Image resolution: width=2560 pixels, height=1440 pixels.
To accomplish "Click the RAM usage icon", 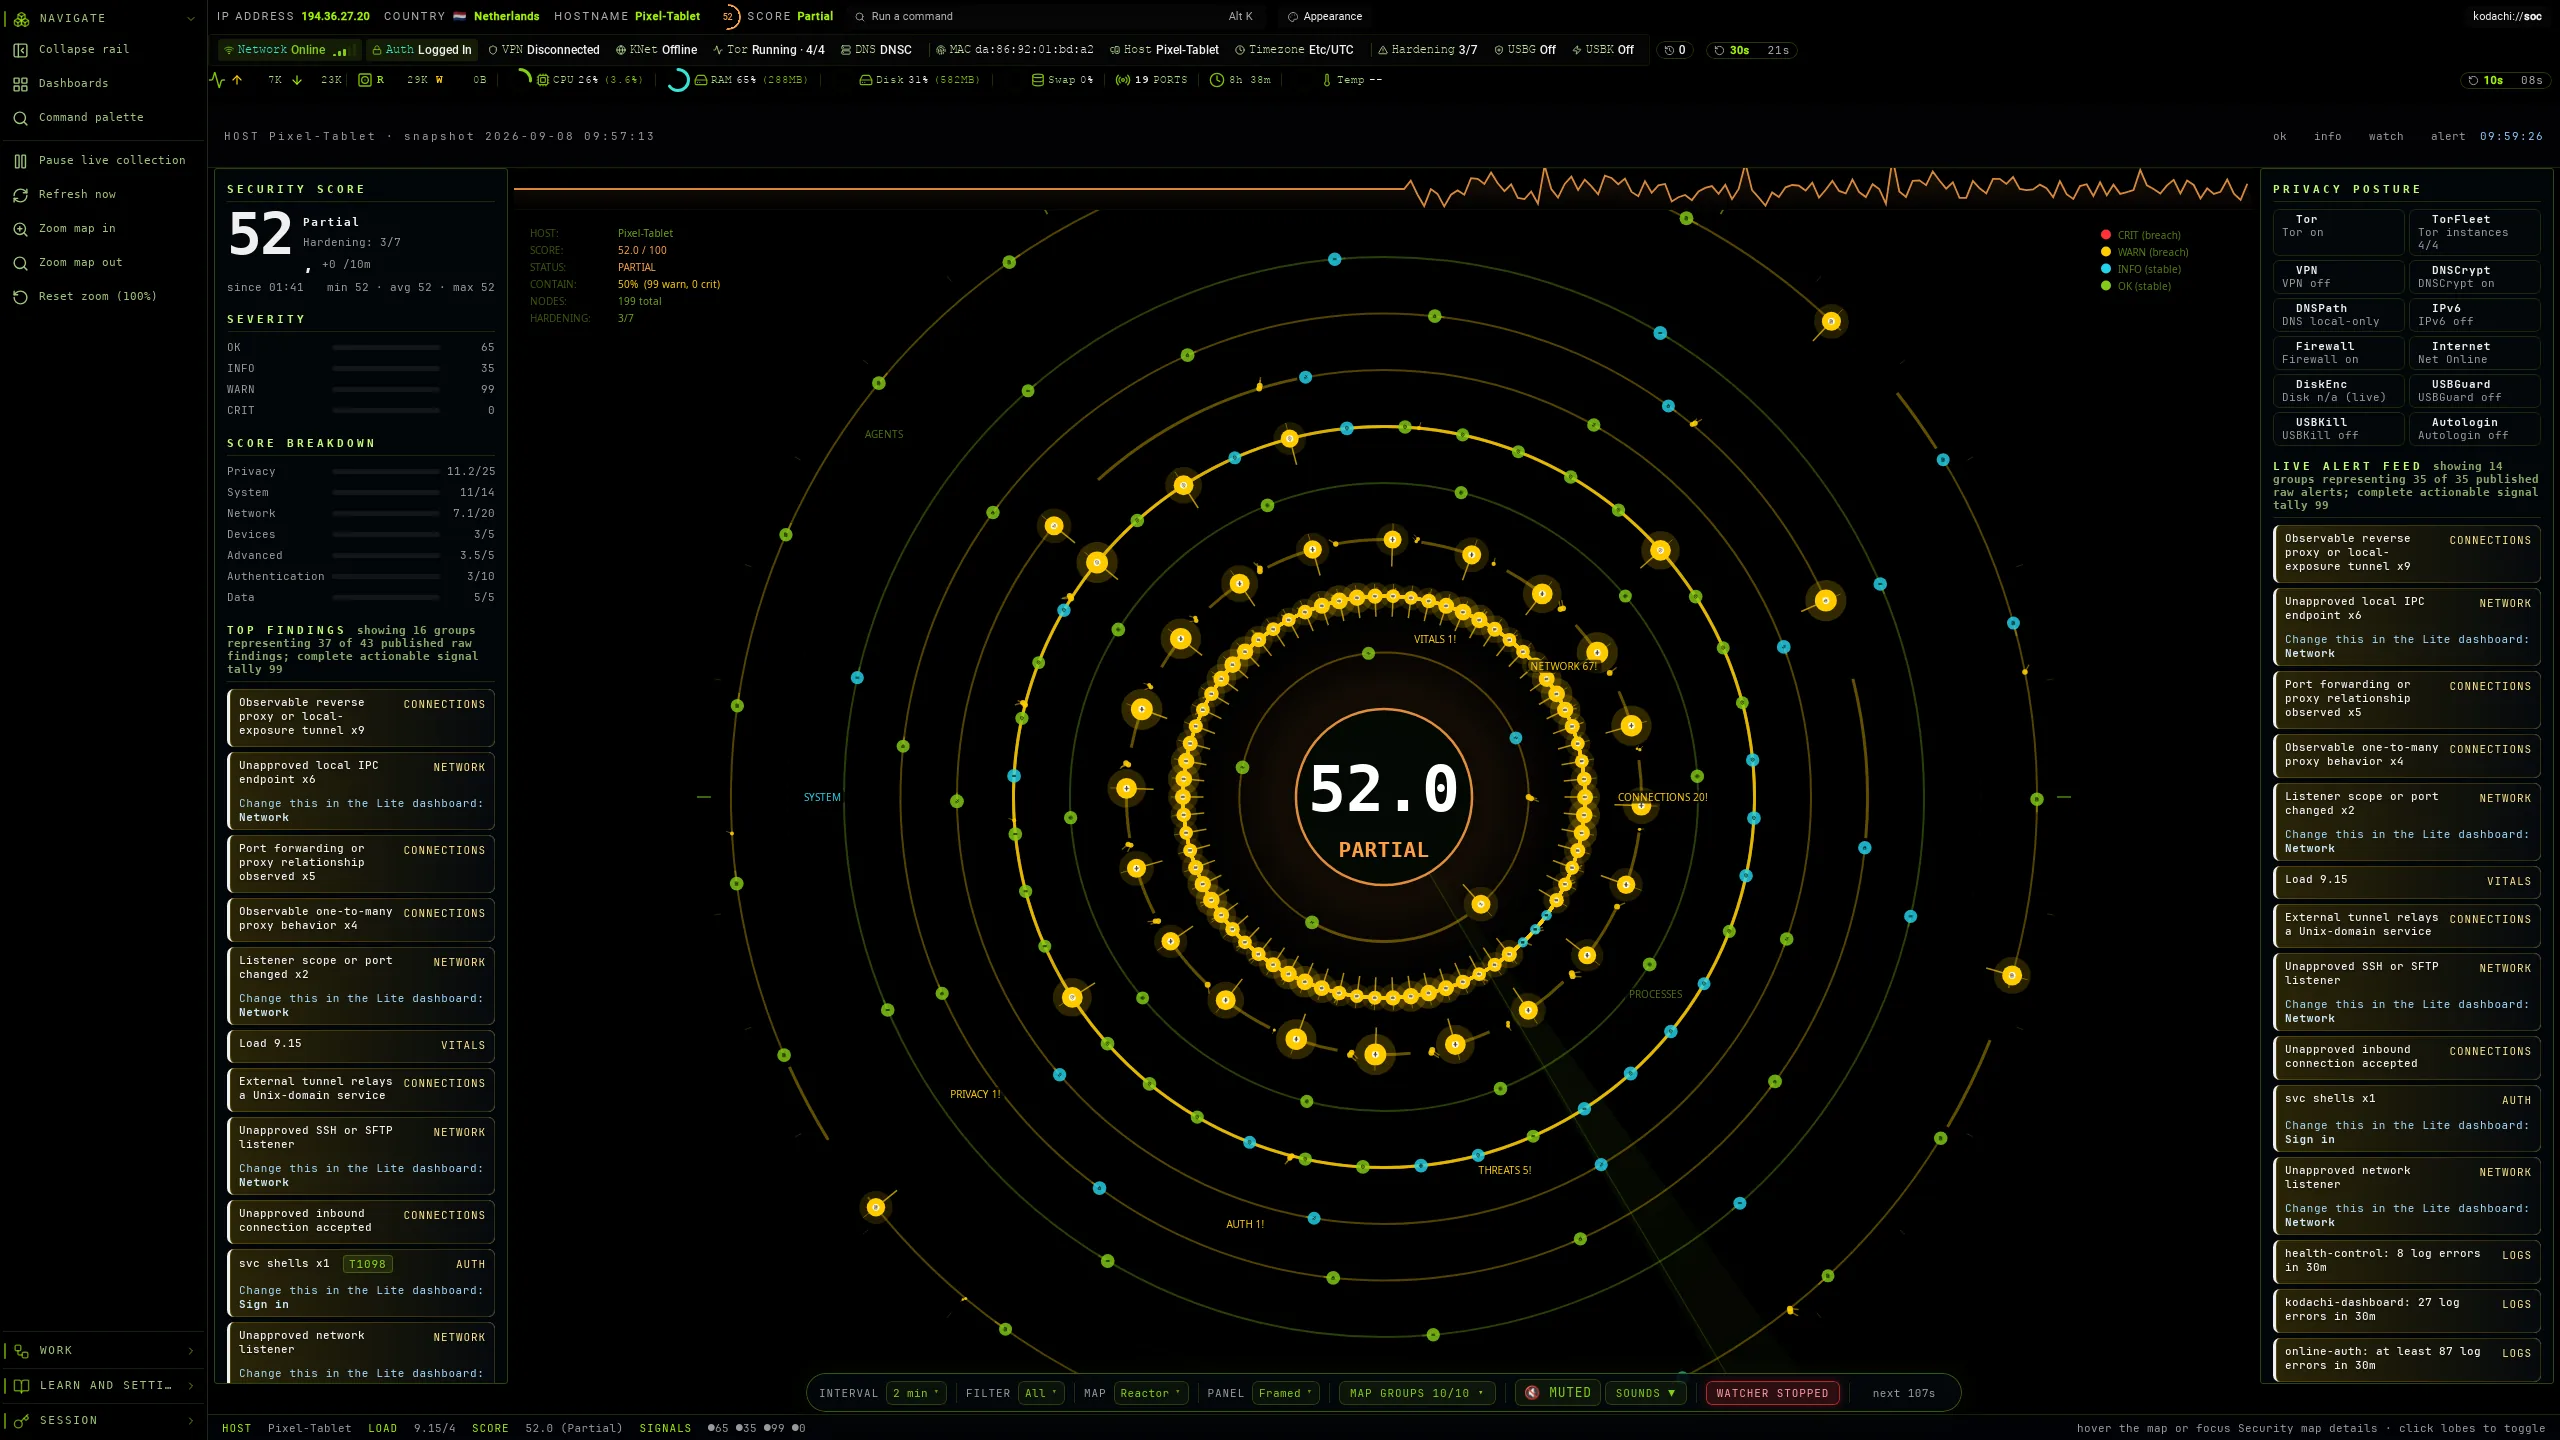I will tap(701, 80).
